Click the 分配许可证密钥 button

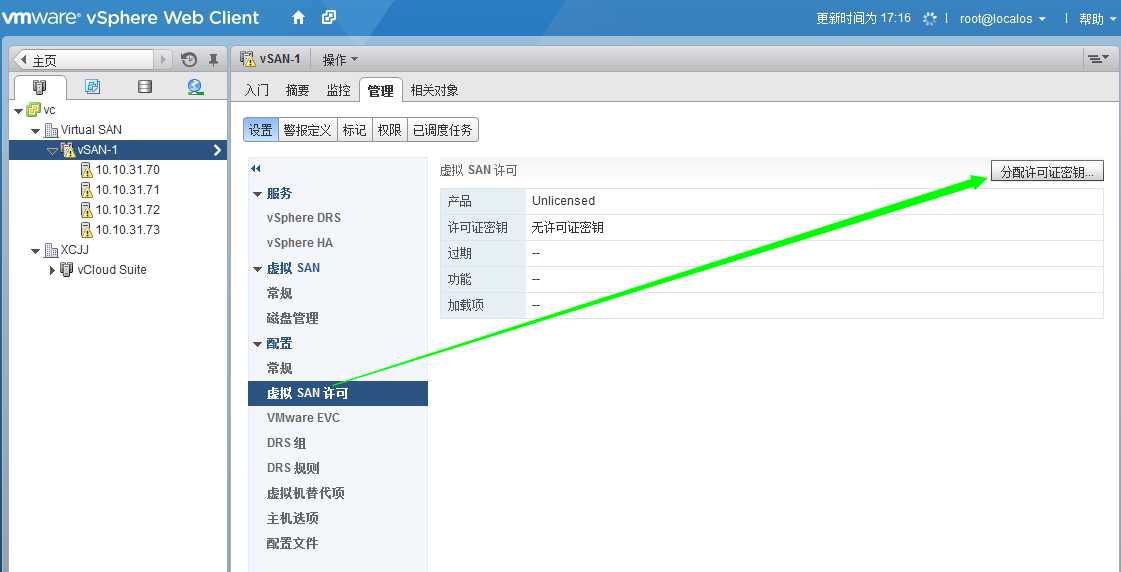pos(1047,172)
